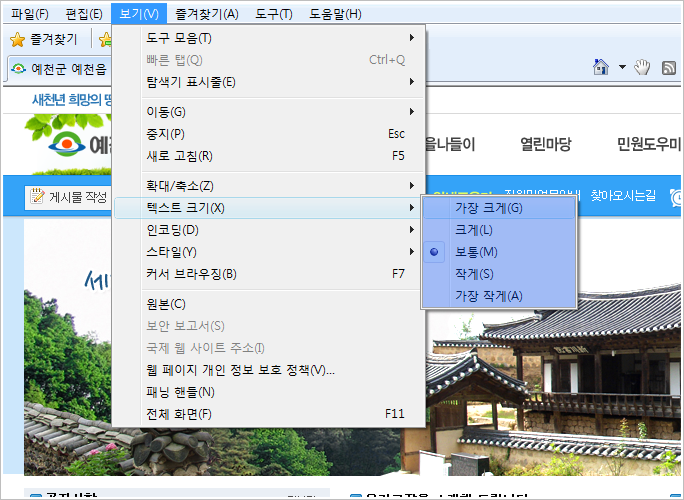
Task: Click the 예천군 site logo
Action: coord(67,144)
